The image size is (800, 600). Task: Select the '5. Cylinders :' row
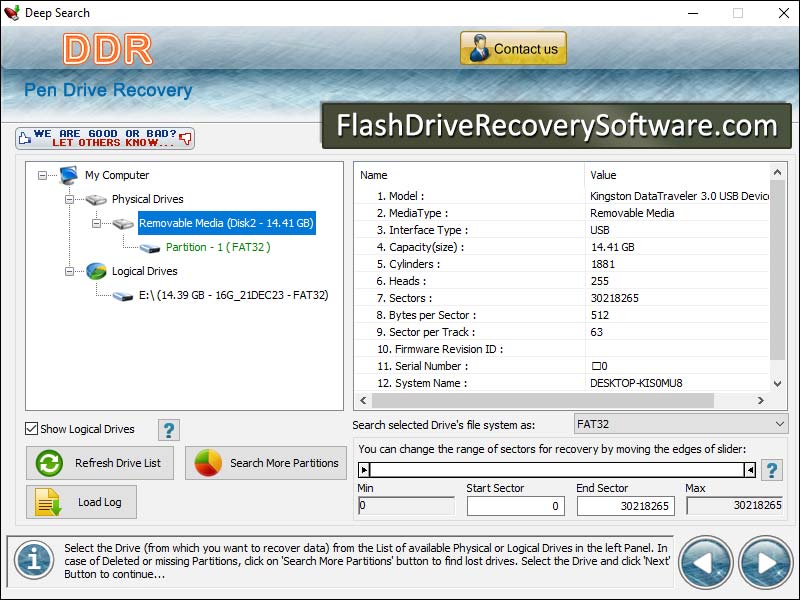pyautogui.click(x=562, y=264)
